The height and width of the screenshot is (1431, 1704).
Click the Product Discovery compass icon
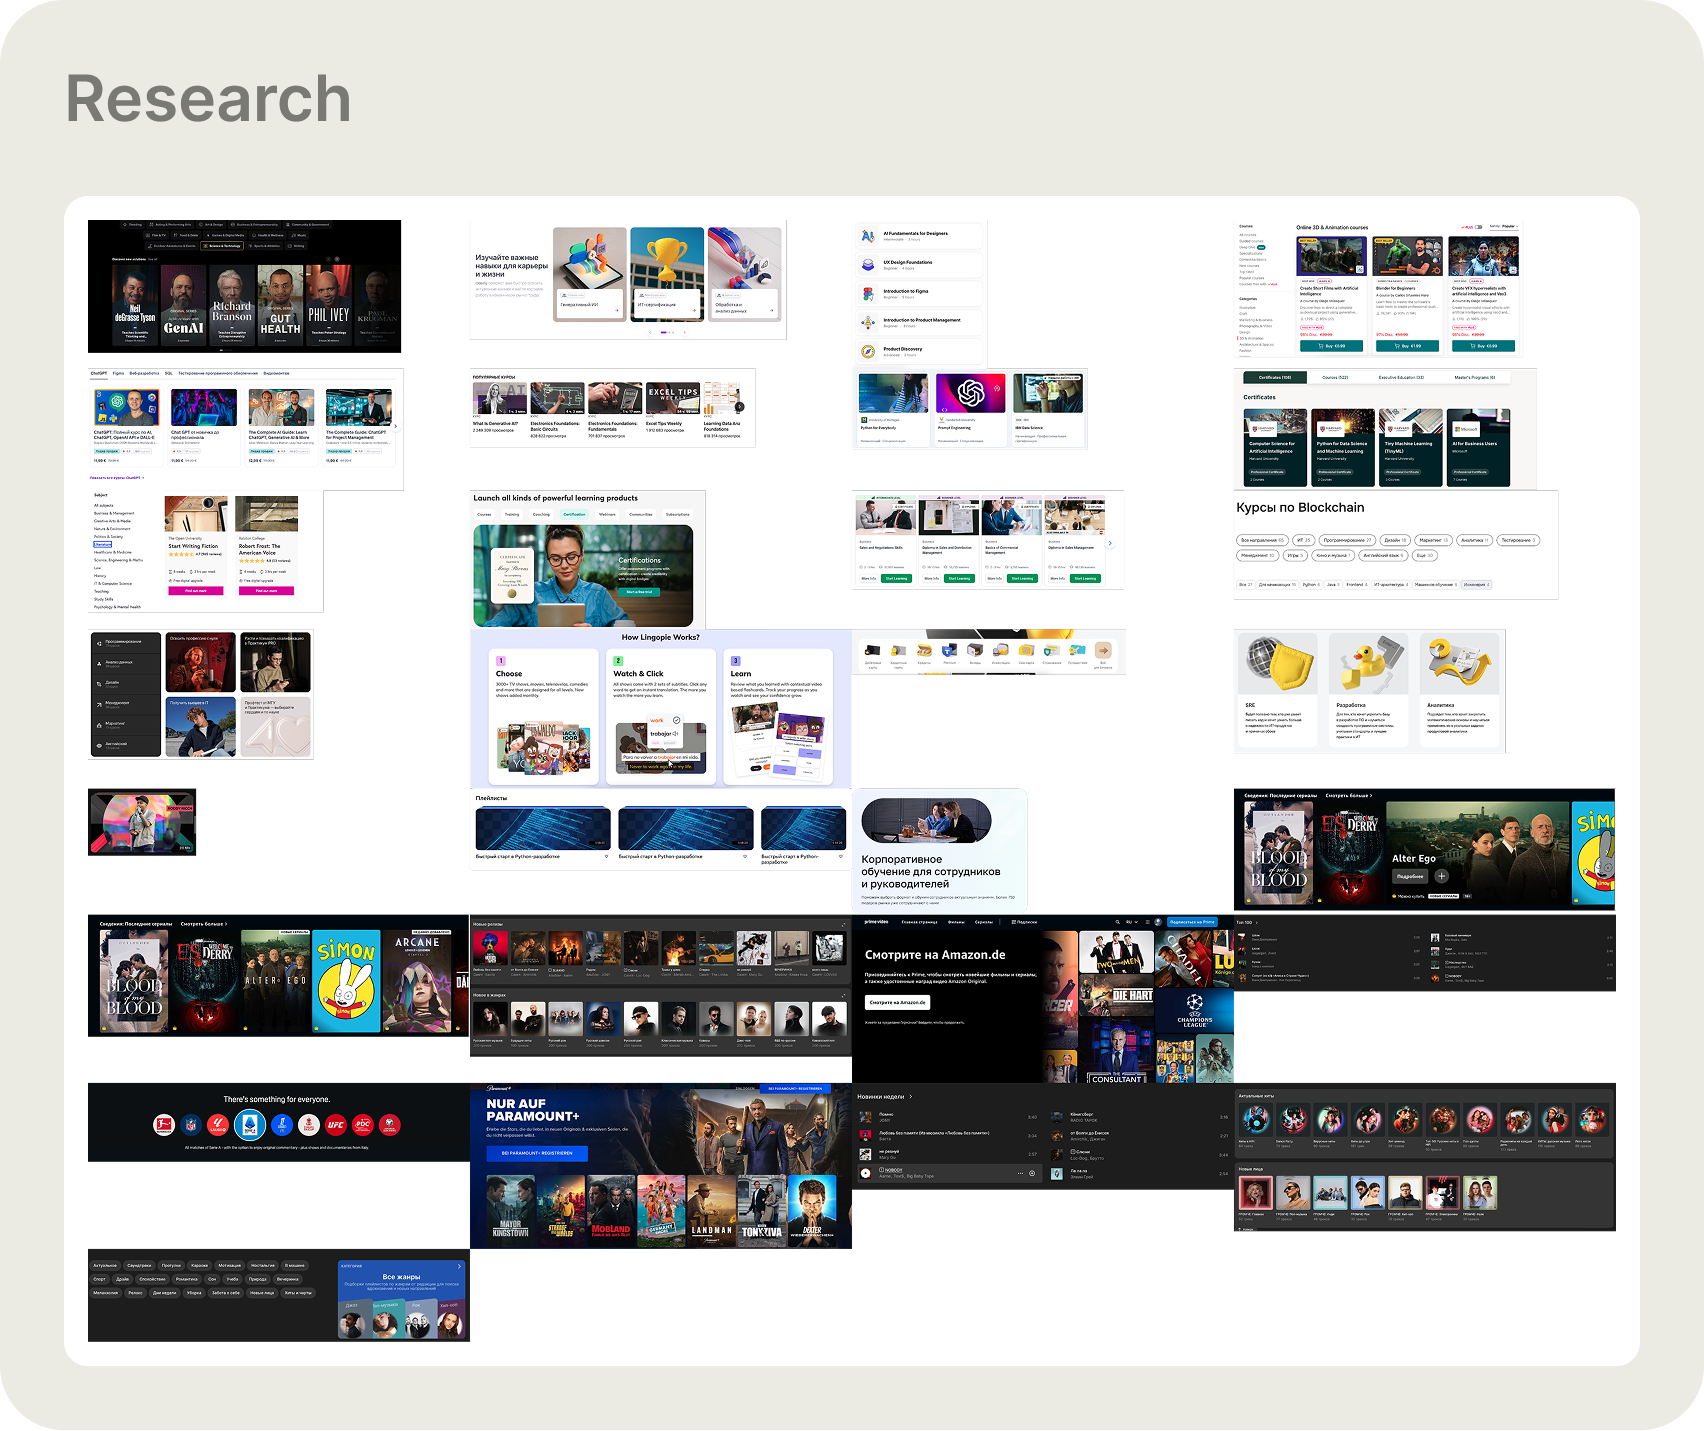coord(868,351)
